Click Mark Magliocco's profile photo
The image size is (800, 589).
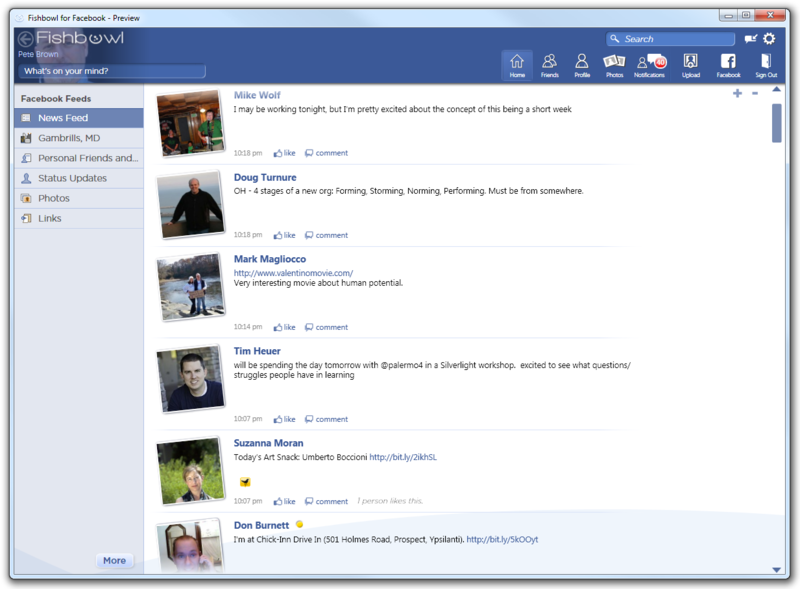point(190,287)
